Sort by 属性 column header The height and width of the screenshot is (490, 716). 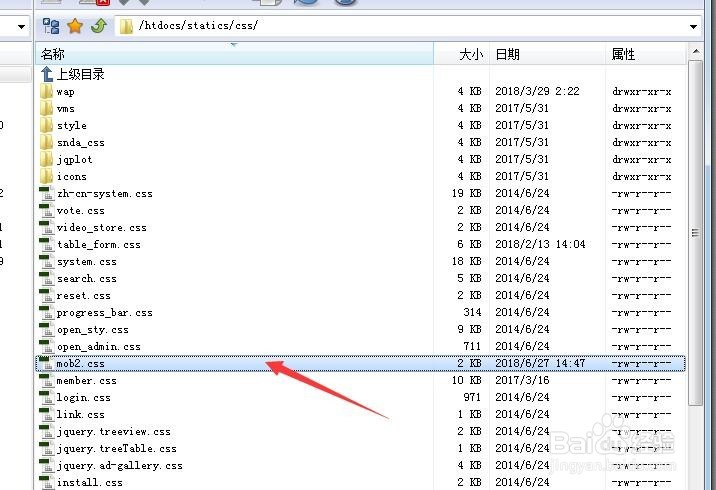(646, 54)
